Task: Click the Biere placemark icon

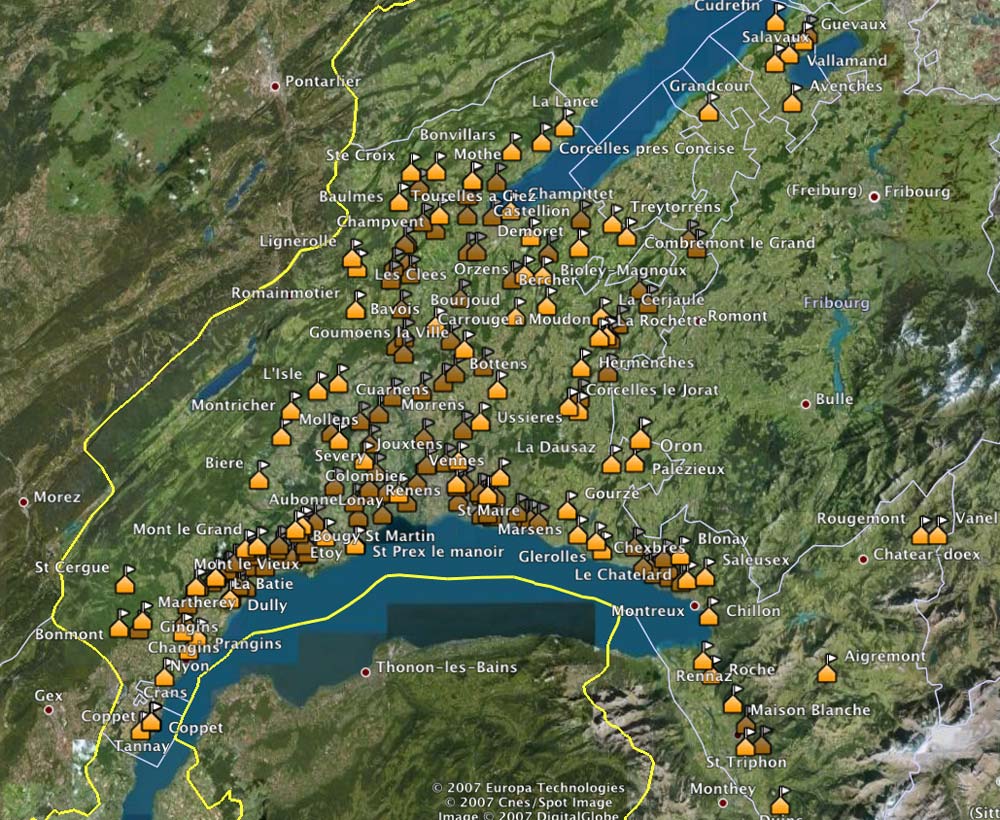Action: coord(259,478)
